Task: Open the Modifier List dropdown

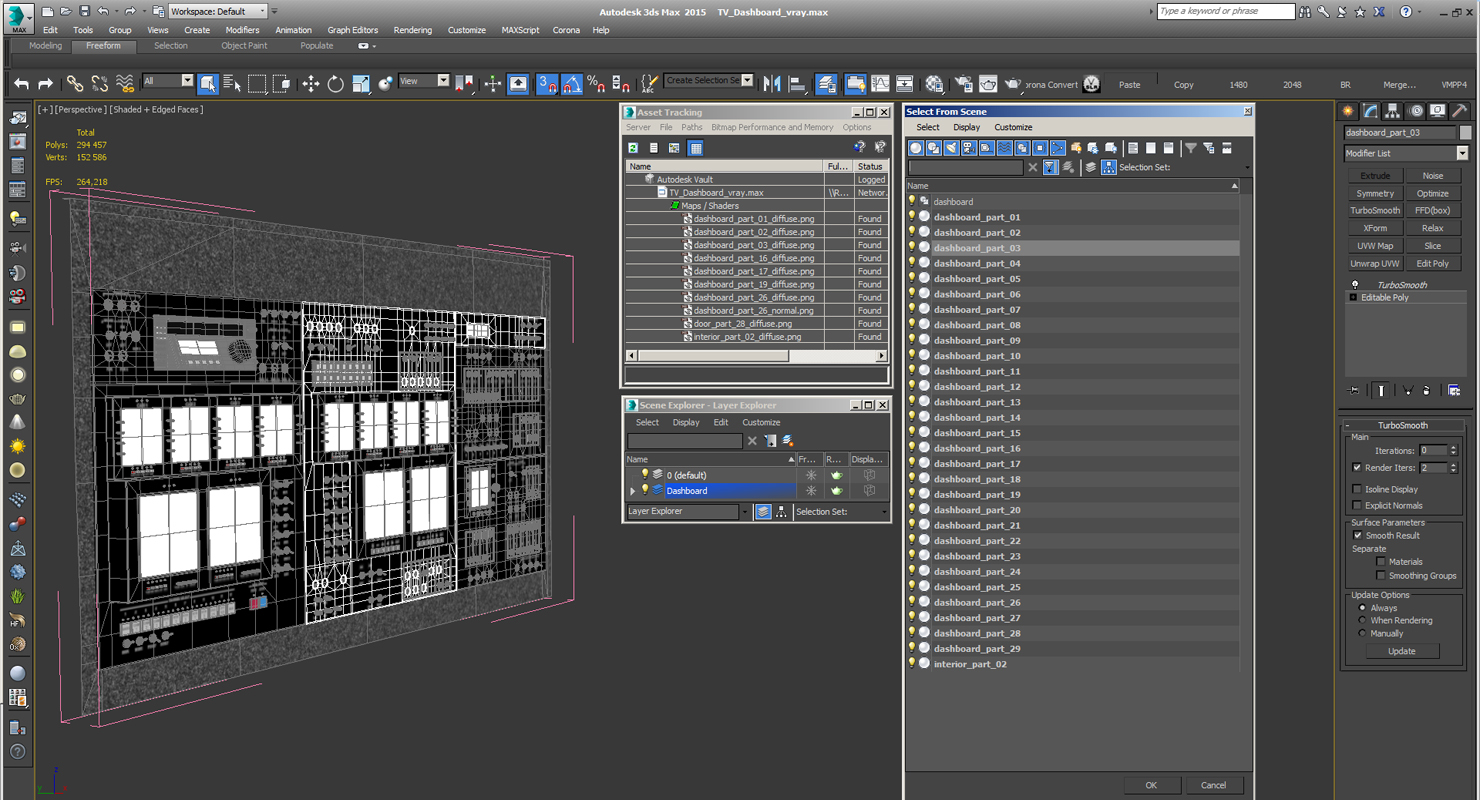Action: [1406, 153]
